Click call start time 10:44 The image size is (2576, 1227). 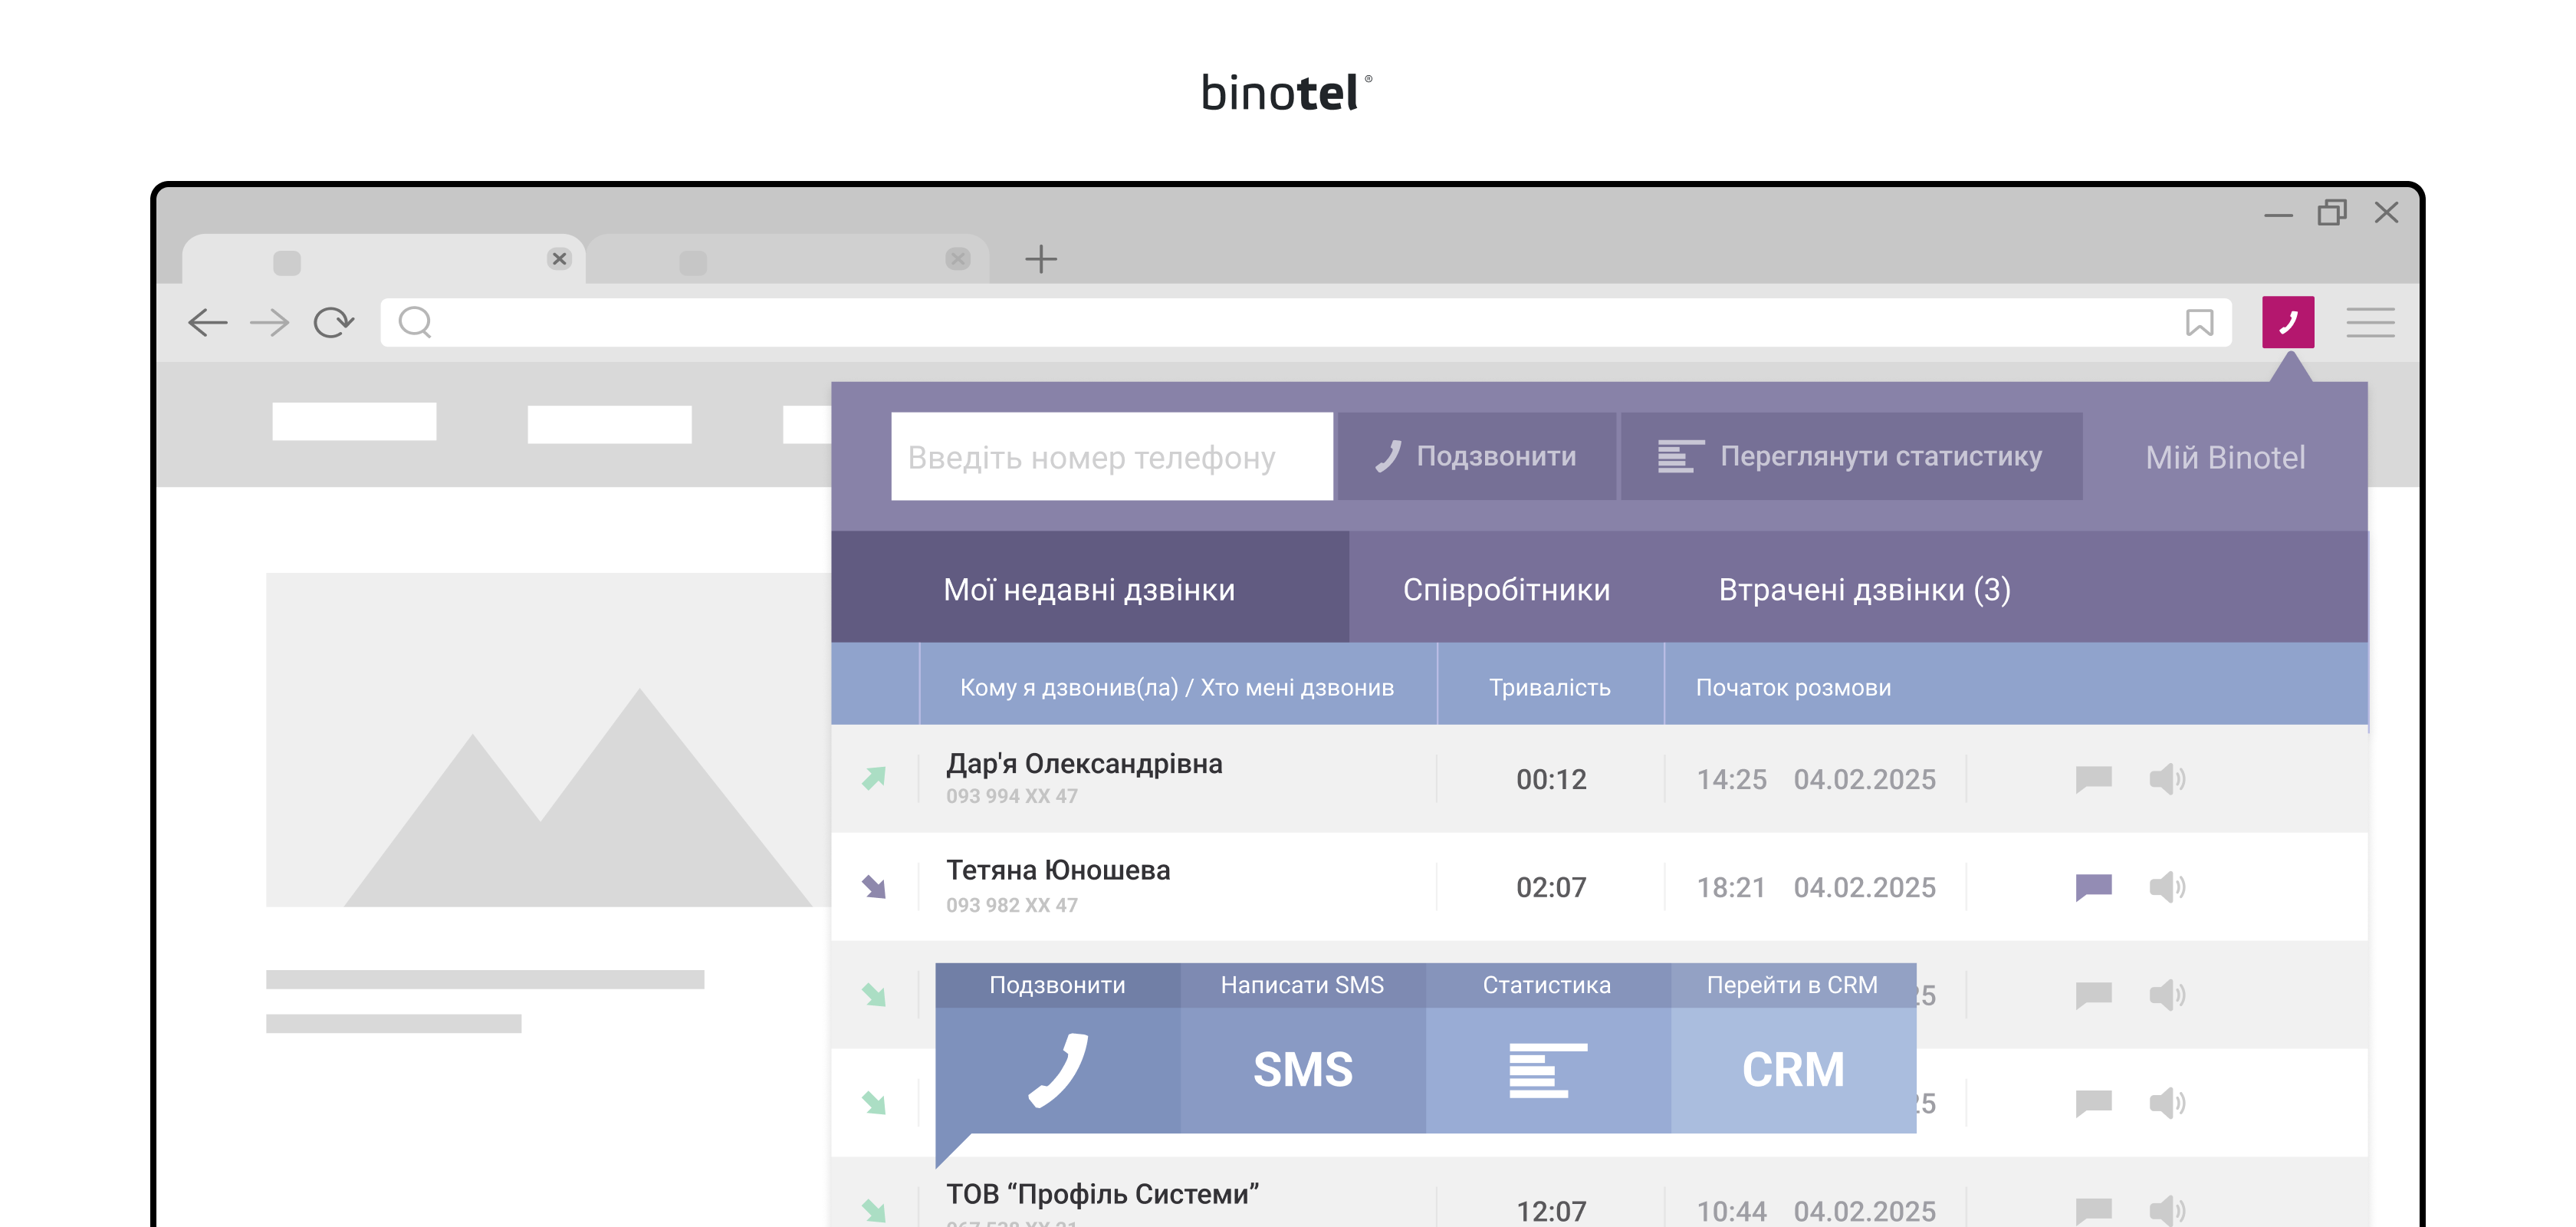[1731, 1211]
